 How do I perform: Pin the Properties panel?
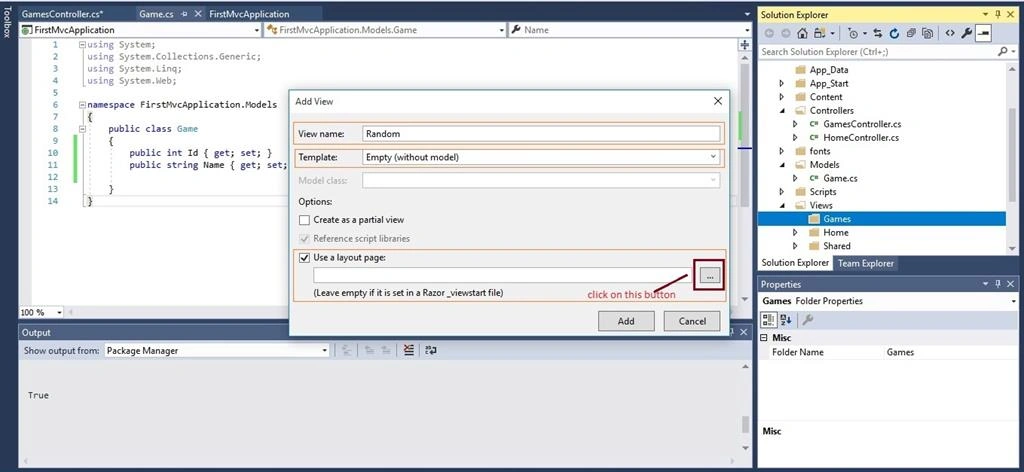coord(998,284)
